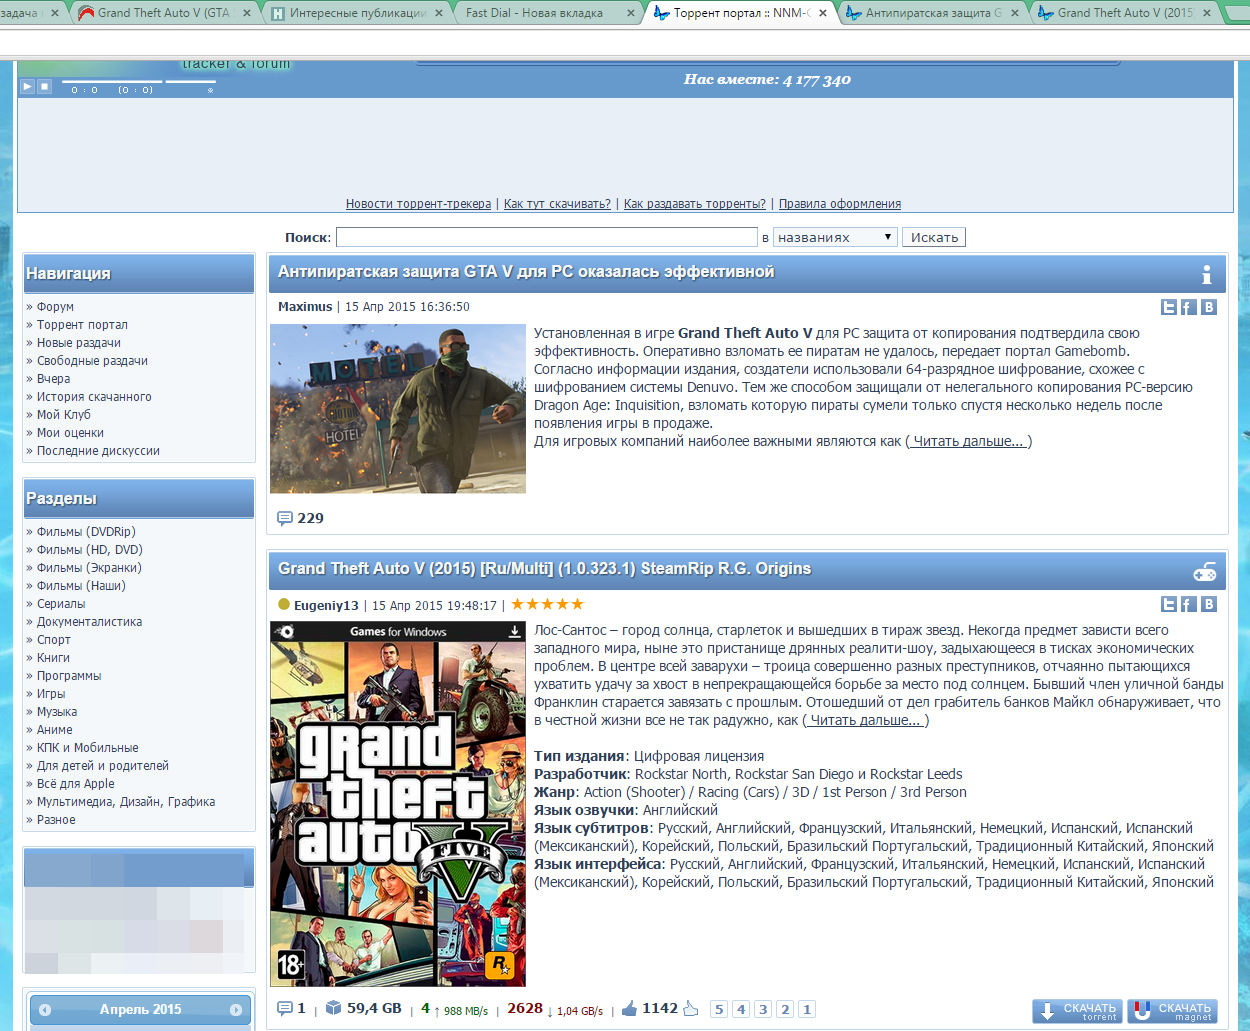This screenshot has width=1250, height=1031.
Task: Click the info icon on anti-piracy article header
Action: tap(1206, 274)
